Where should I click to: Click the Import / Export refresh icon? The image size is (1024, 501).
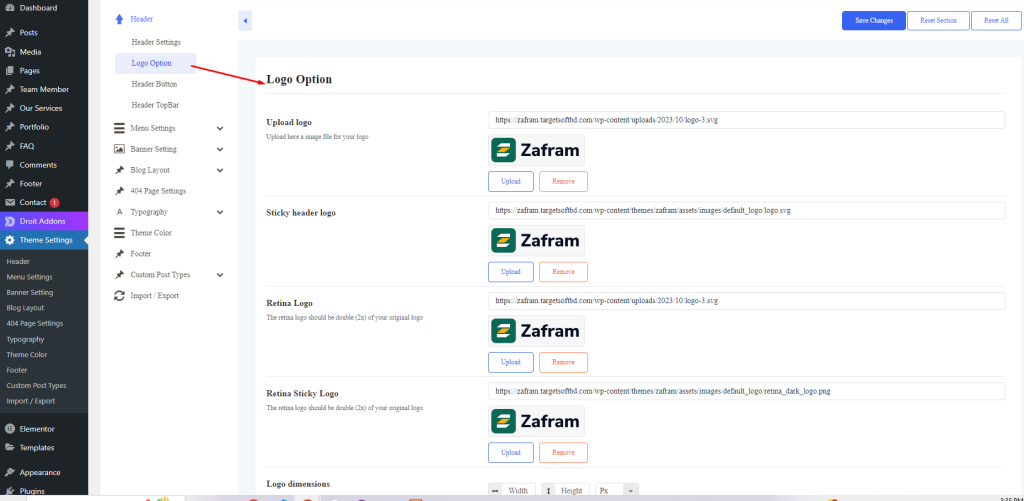(x=119, y=296)
